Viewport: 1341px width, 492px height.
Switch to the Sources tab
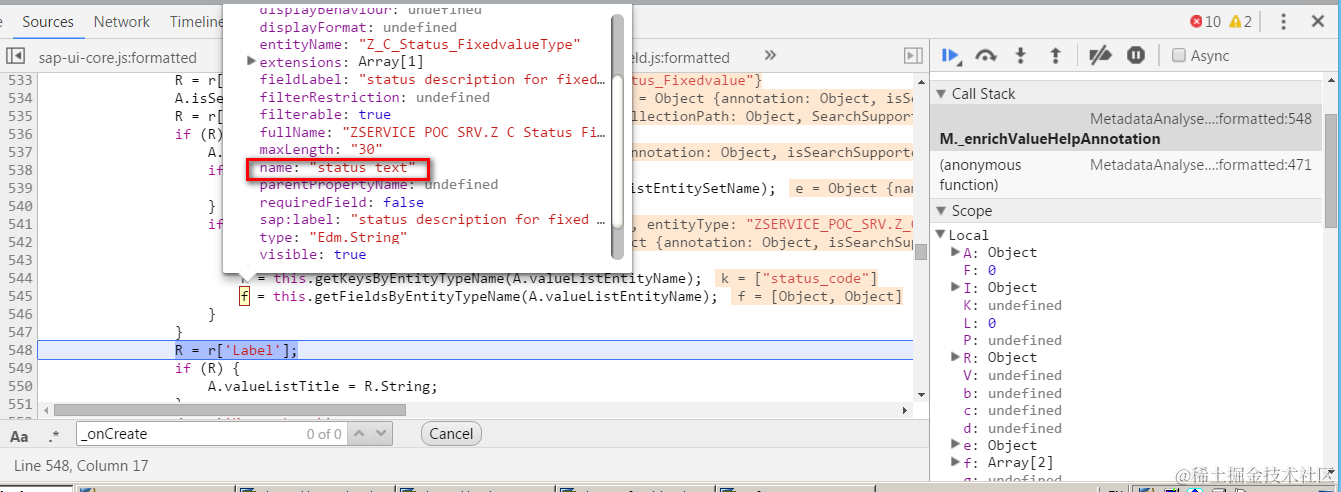(48, 21)
